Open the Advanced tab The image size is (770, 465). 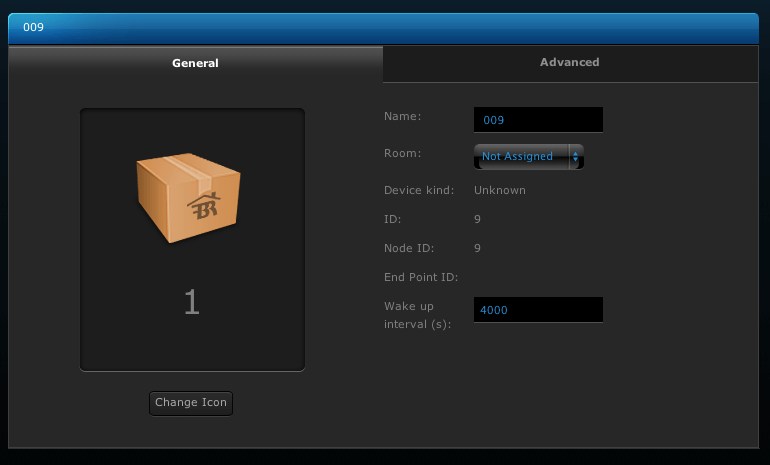point(570,62)
